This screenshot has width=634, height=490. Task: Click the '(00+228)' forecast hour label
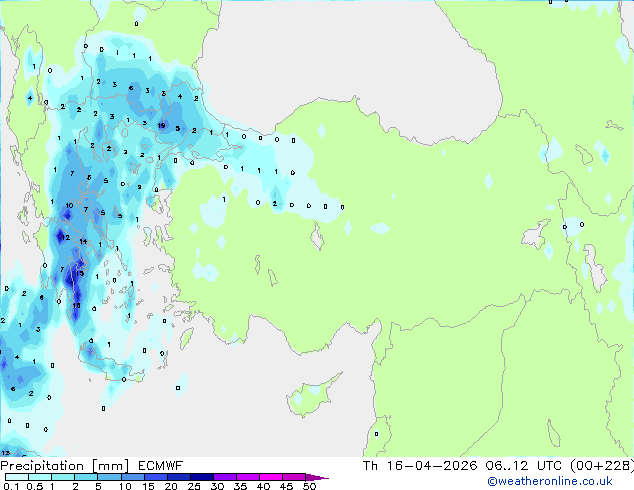pyautogui.click(x=602, y=466)
